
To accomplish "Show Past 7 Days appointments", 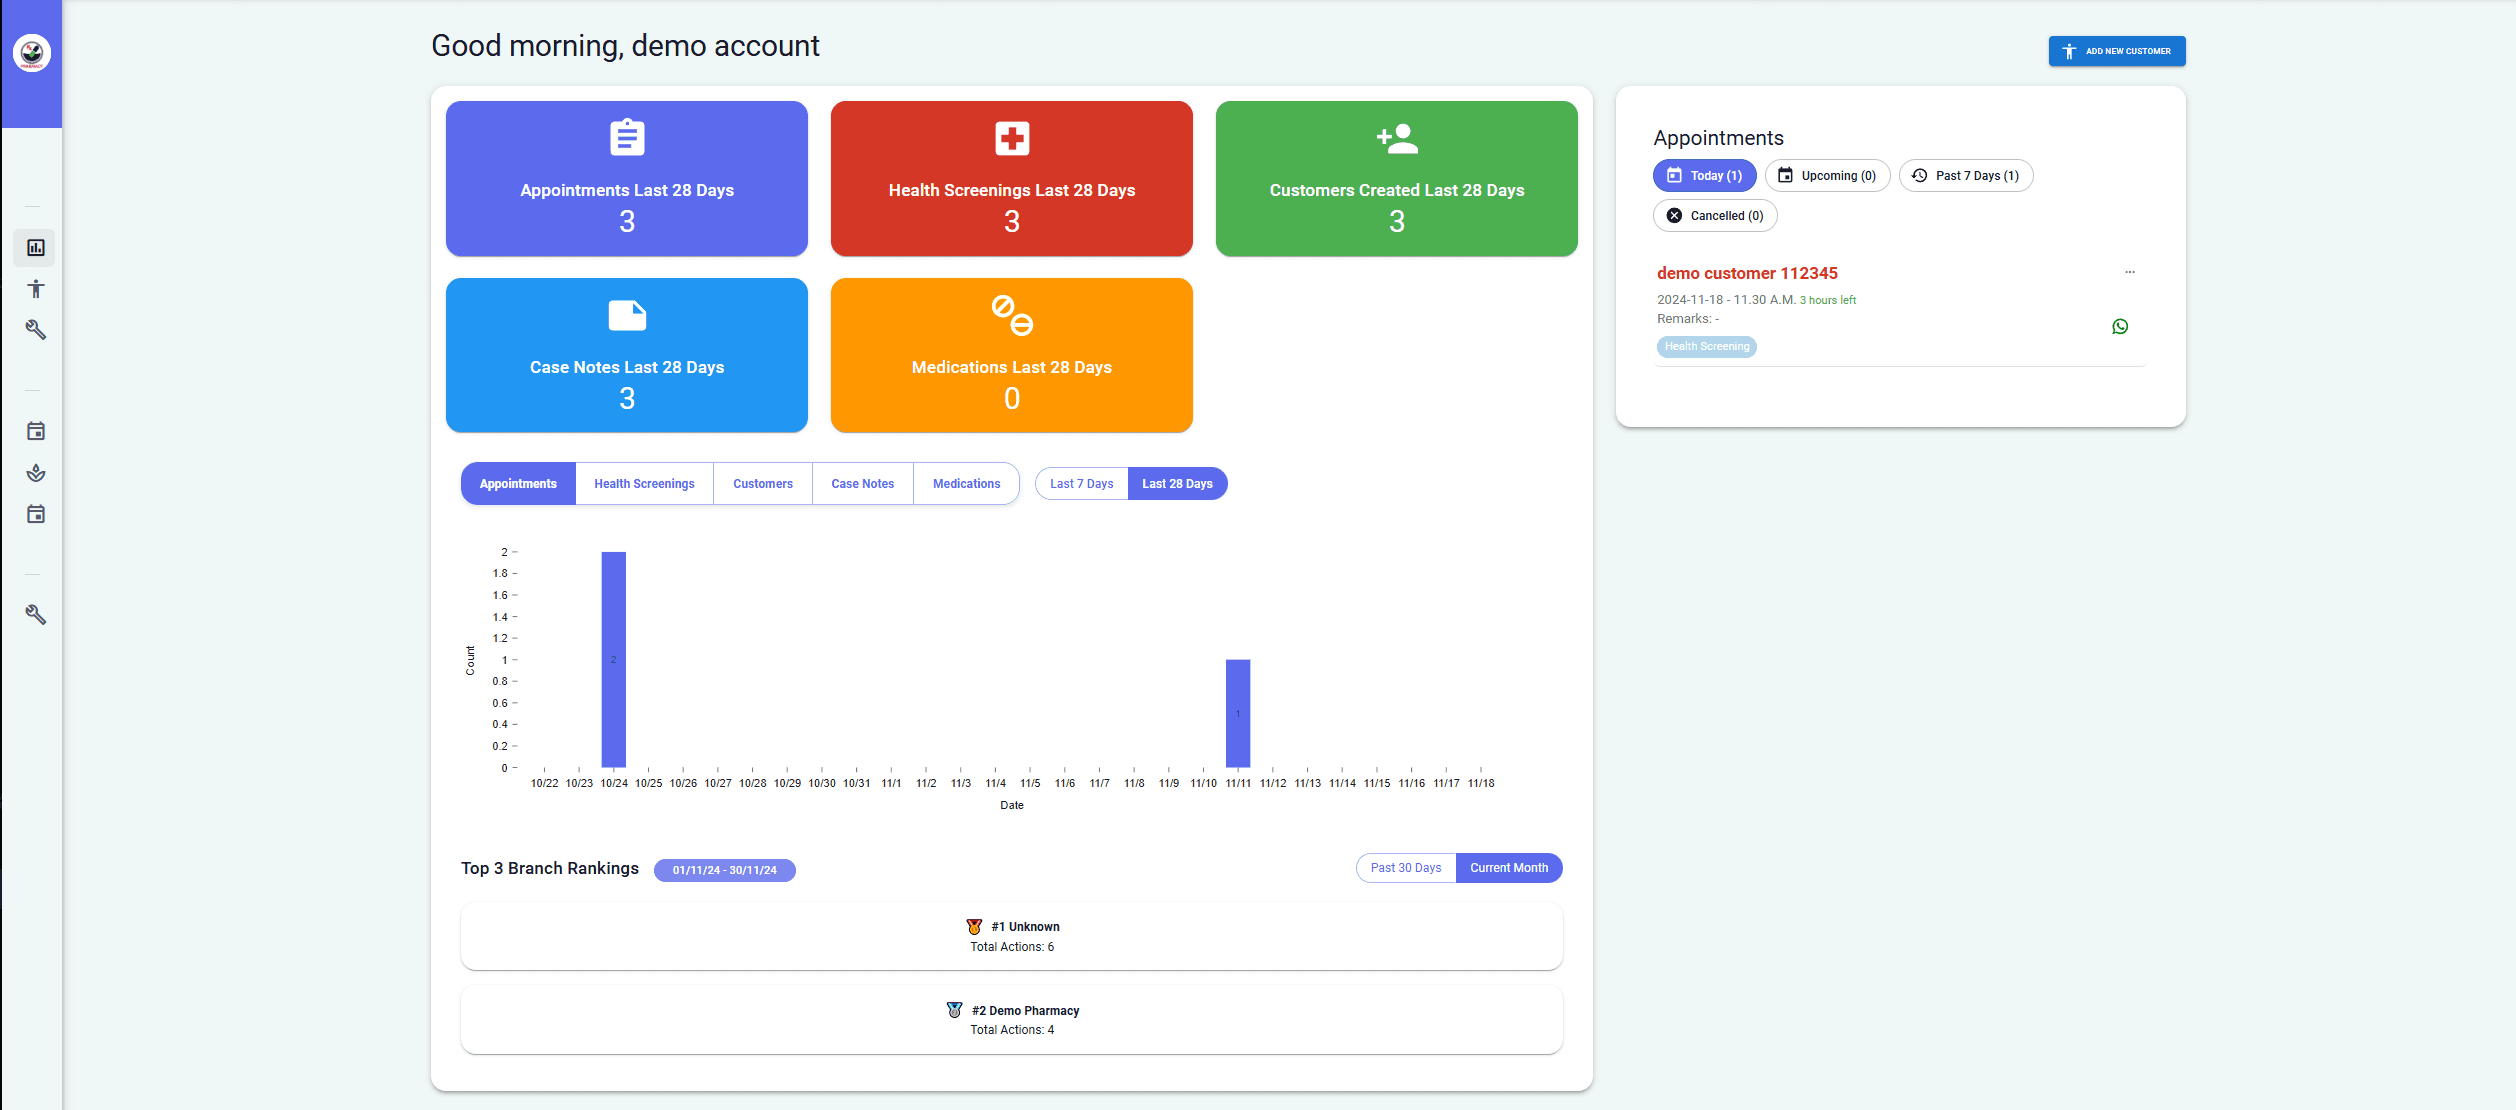I will click(1964, 175).
